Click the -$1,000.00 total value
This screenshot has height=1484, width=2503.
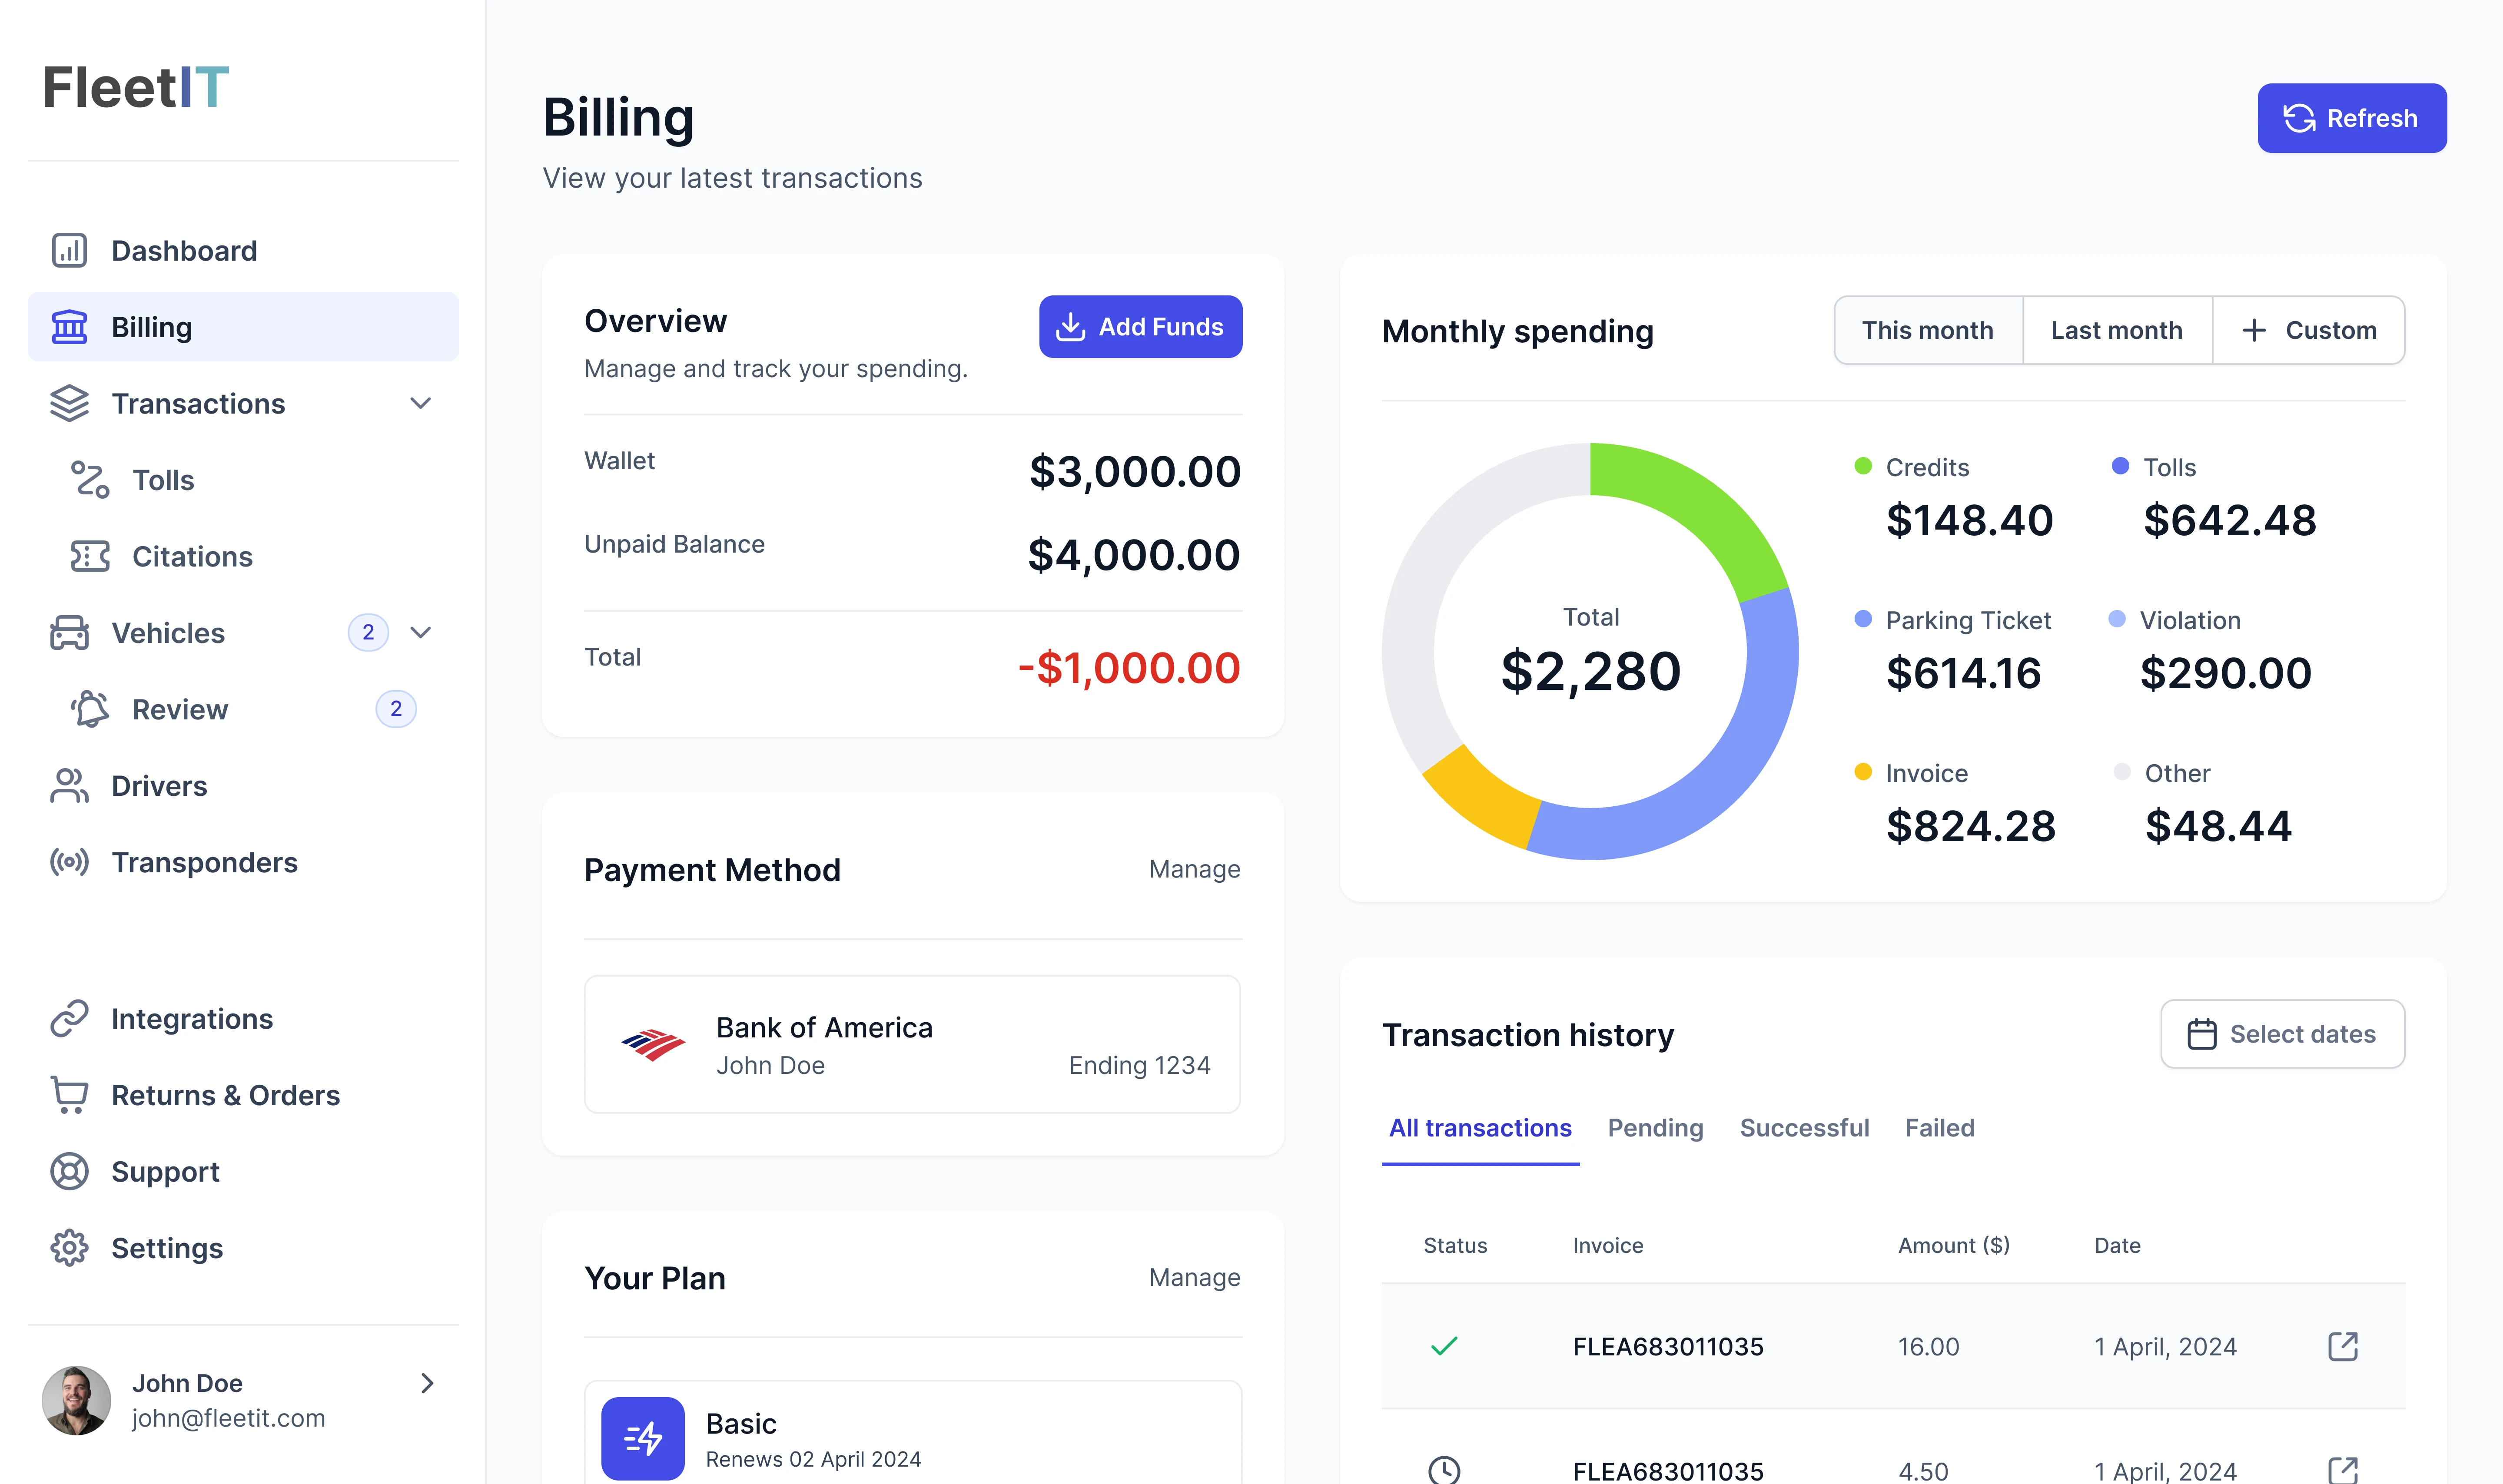coord(1129,668)
